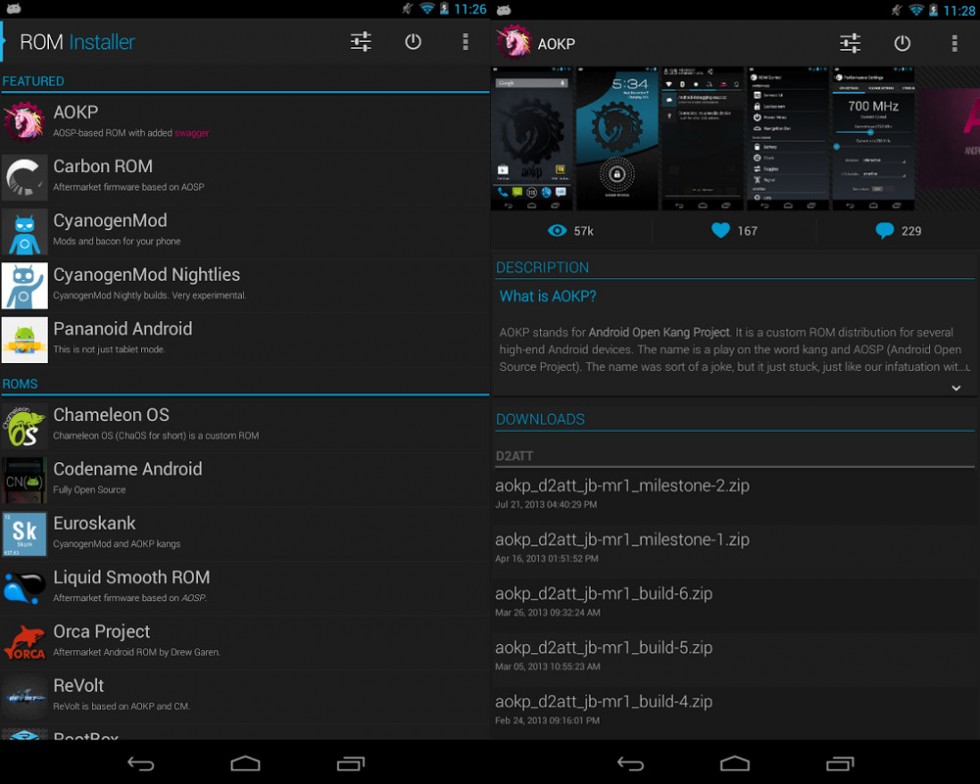Open the 700 MHz performance screenshot thumbnail
This screenshot has height=784, width=980.
click(872, 138)
